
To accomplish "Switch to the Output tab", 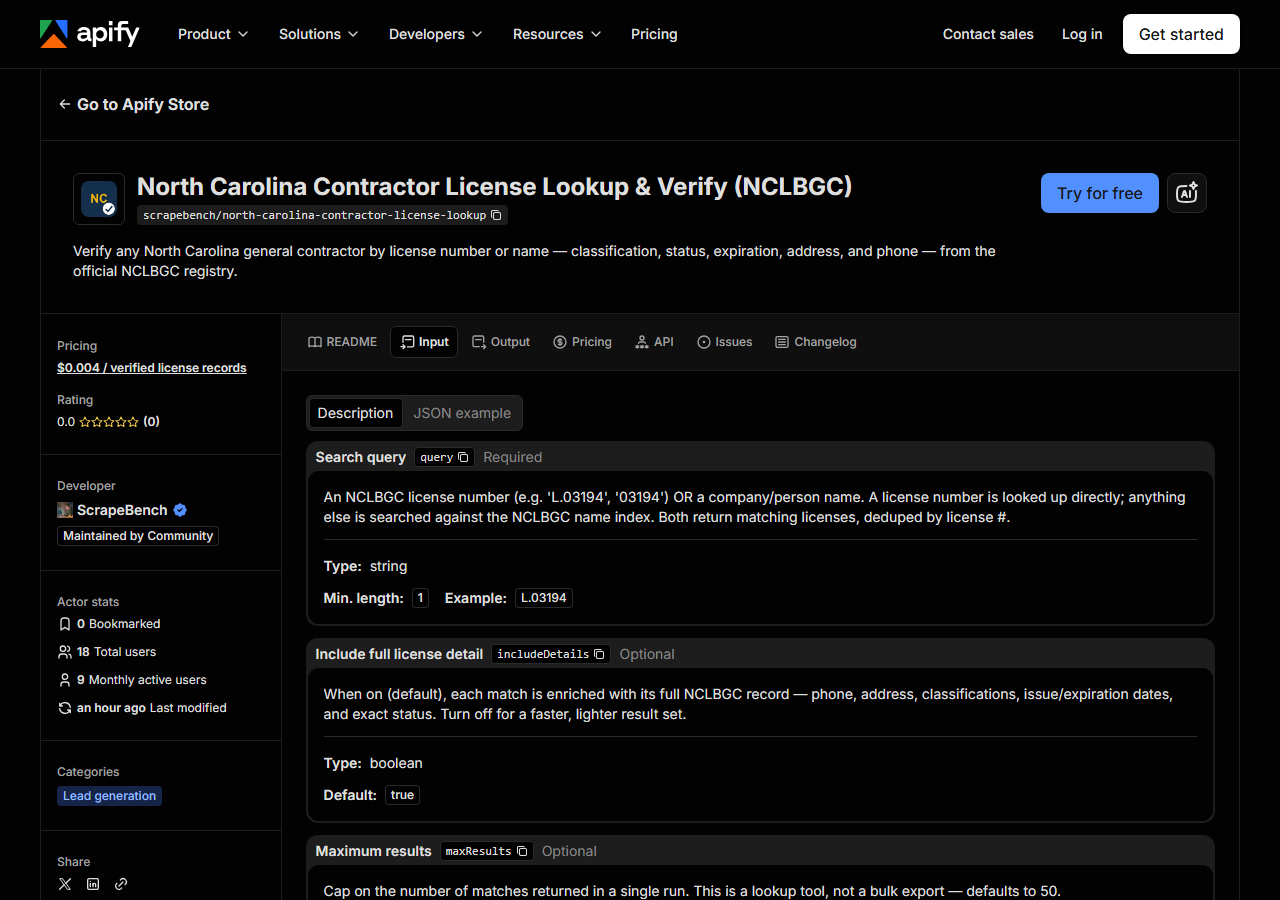I will point(501,342).
